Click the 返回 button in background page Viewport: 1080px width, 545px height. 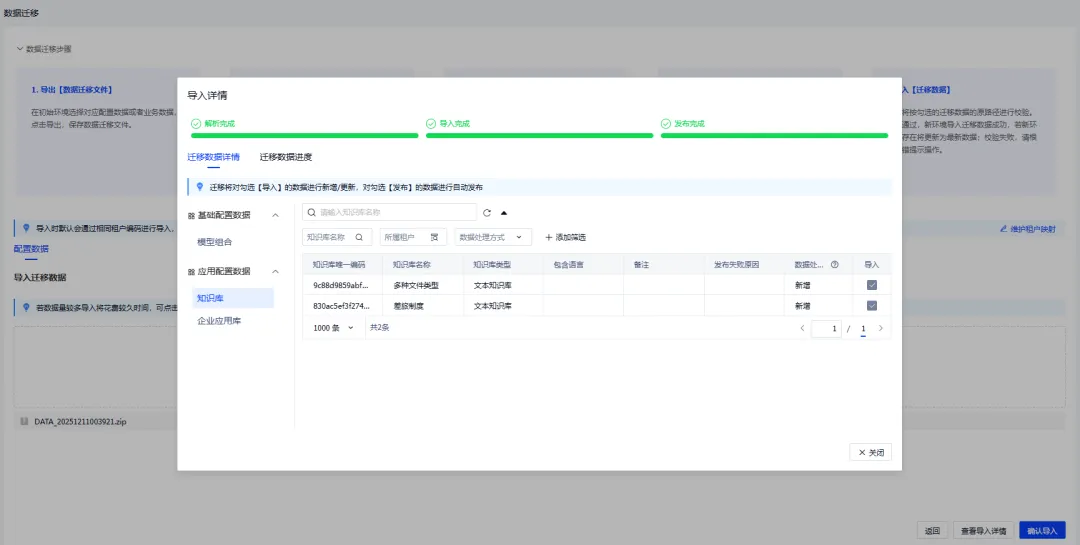[932, 531]
